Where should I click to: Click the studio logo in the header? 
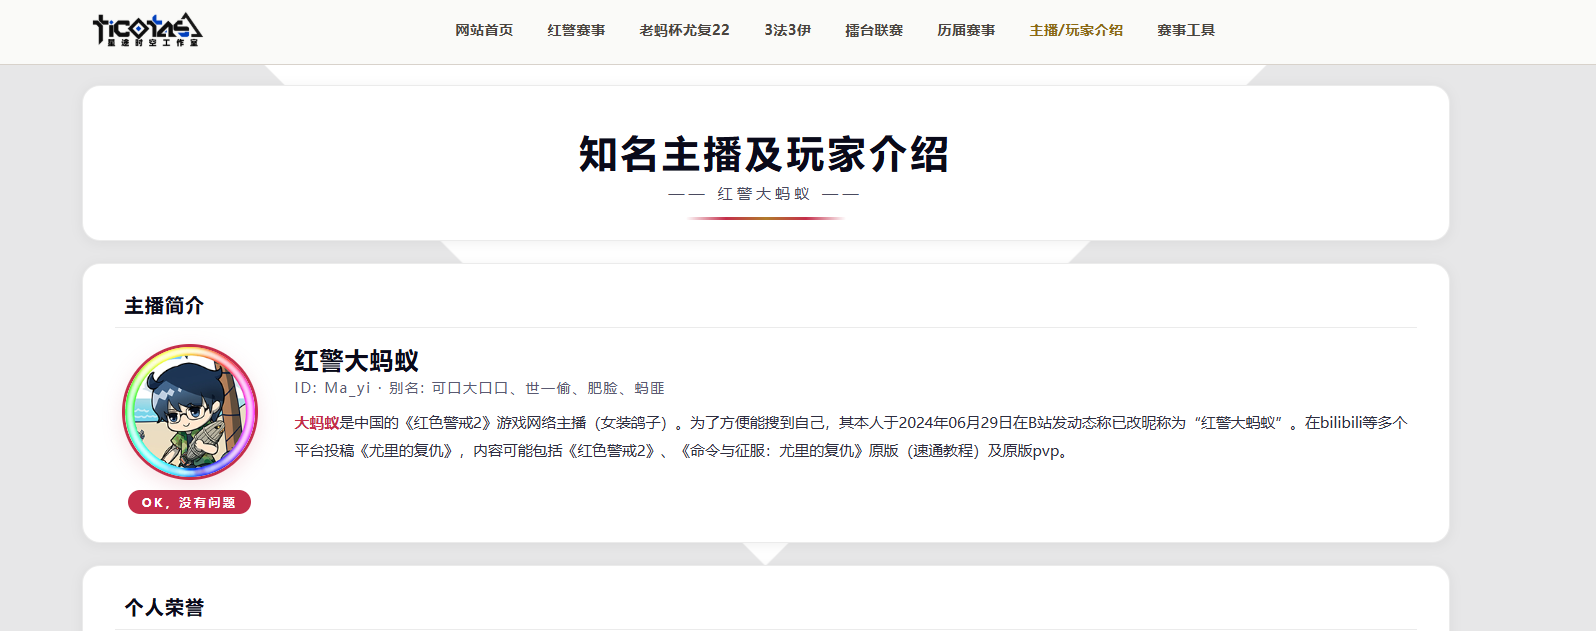click(x=147, y=30)
